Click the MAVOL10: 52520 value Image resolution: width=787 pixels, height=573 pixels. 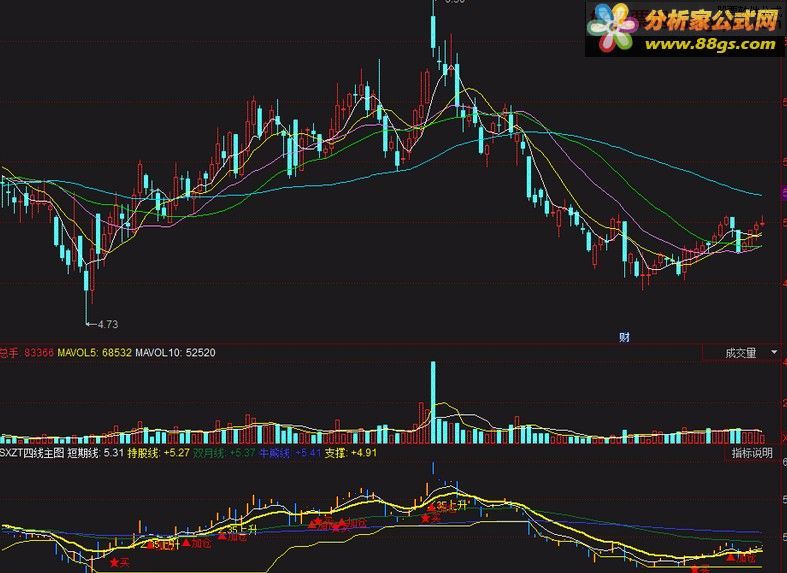click(175, 353)
